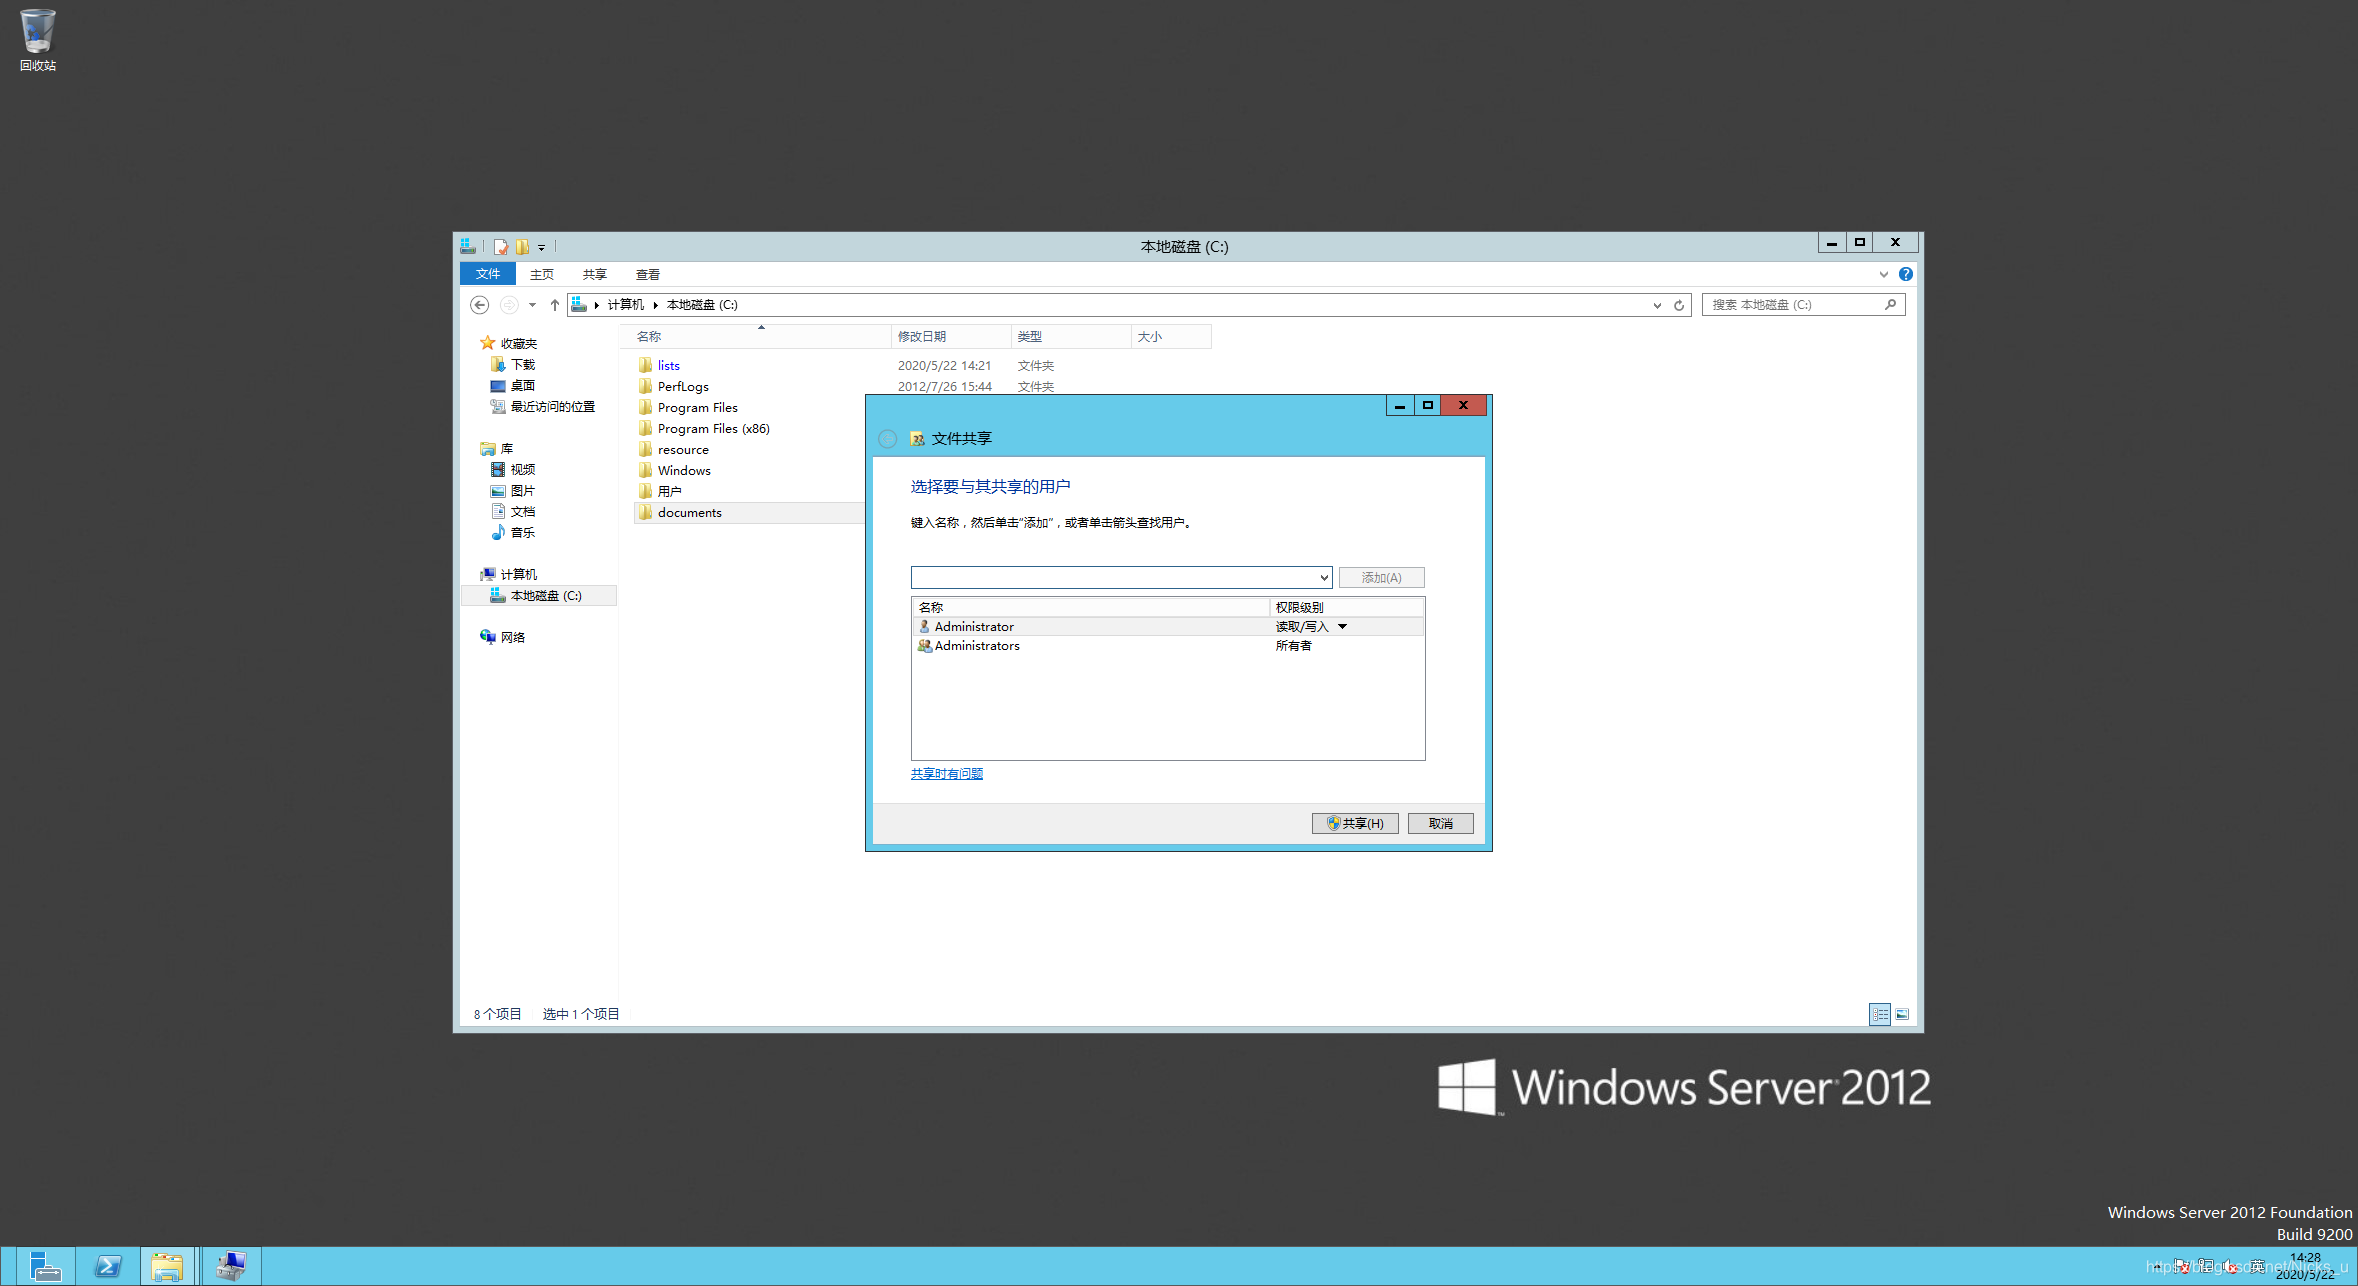Image resolution: width=2358 pixels, height=1286 pixels.
Task: Switch to large icons view in status bar
Action: point(1903,1014)
